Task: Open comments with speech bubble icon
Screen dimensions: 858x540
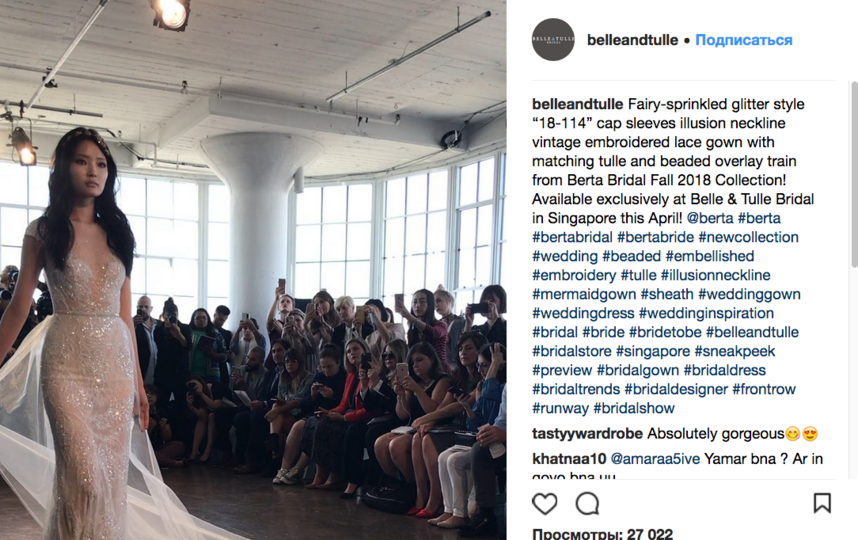Action: [587, 503]
